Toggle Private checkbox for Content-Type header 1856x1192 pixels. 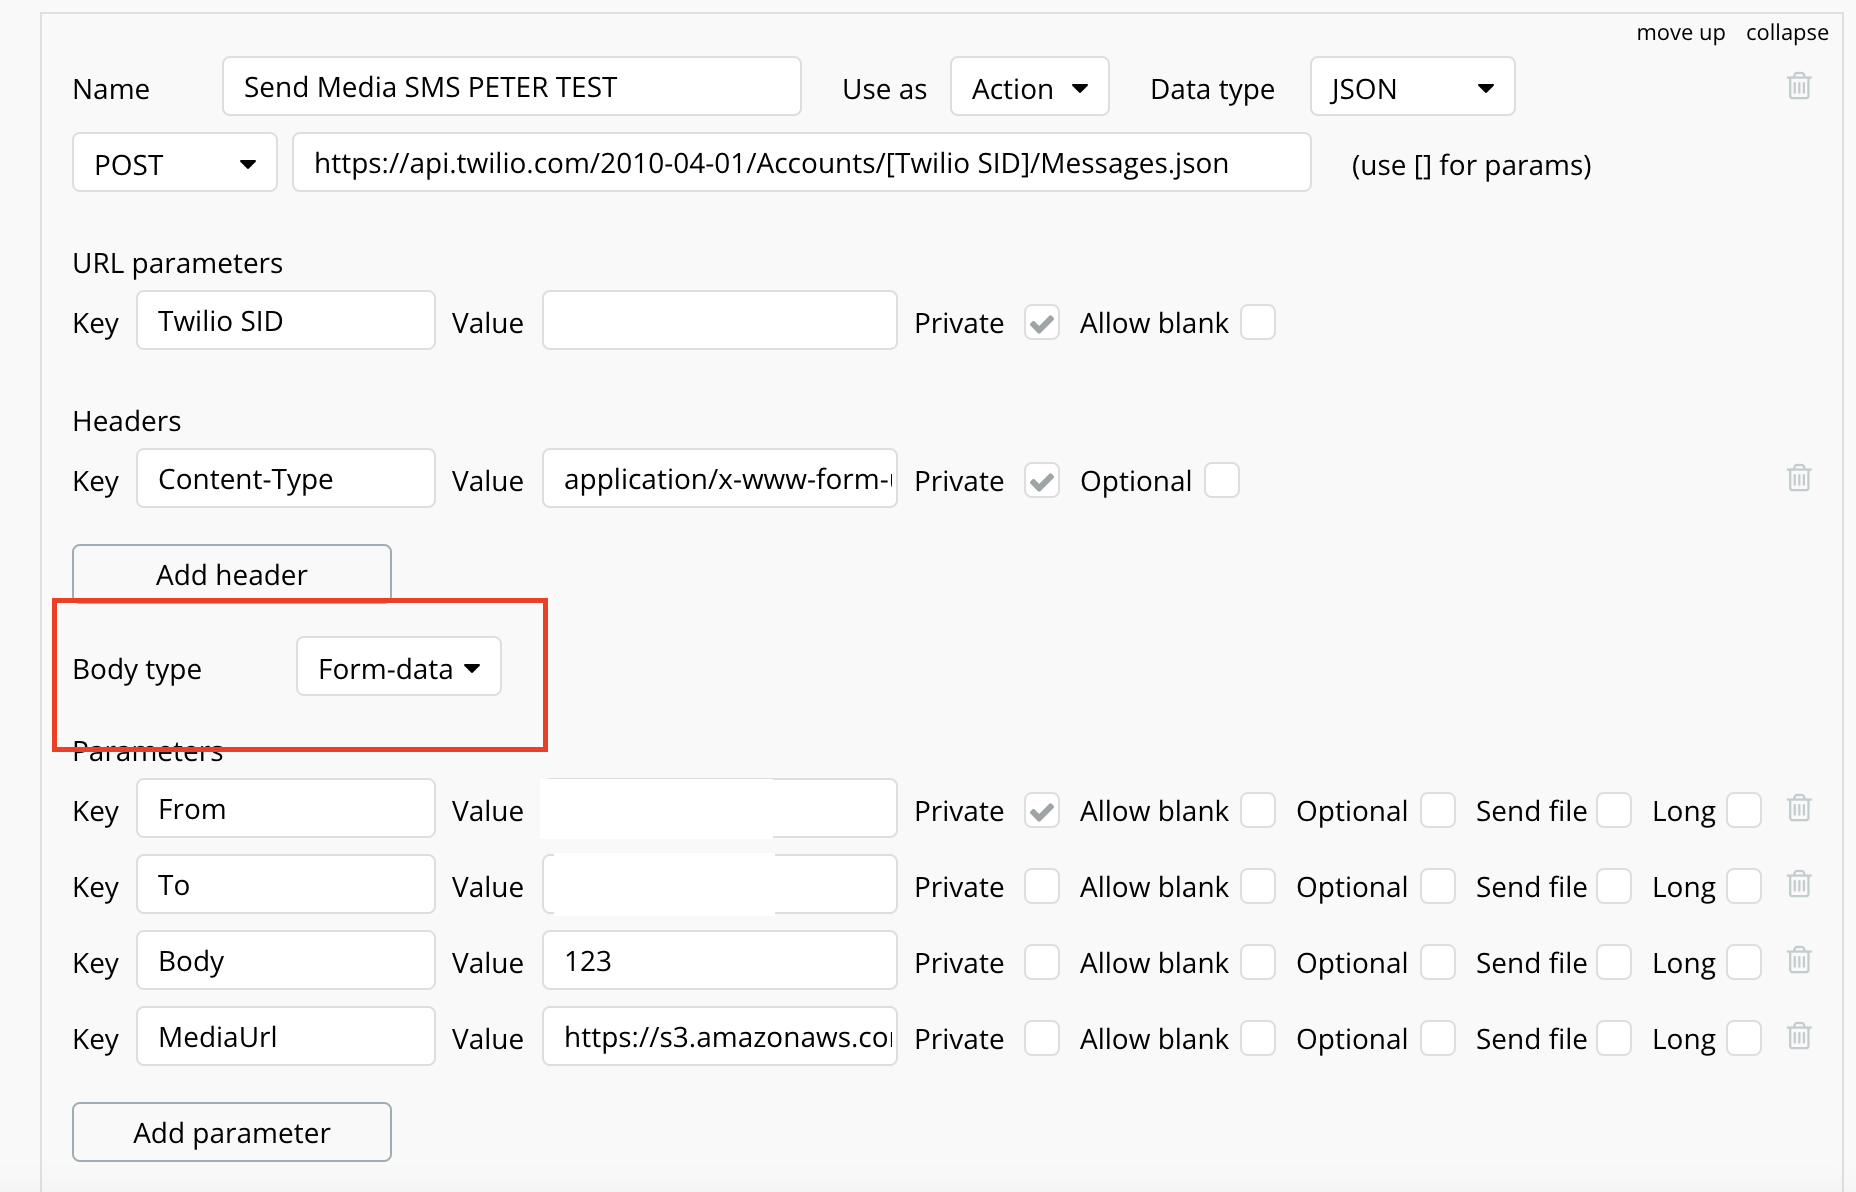coord(1042,481)
